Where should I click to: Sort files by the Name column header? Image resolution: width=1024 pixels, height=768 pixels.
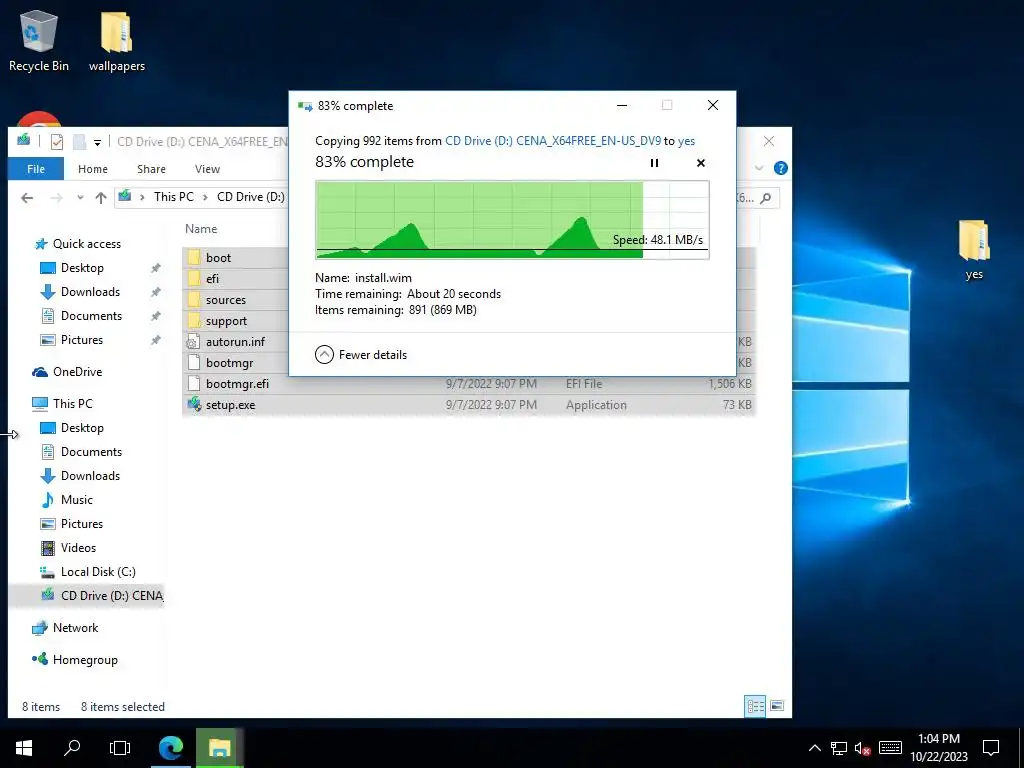201,229
